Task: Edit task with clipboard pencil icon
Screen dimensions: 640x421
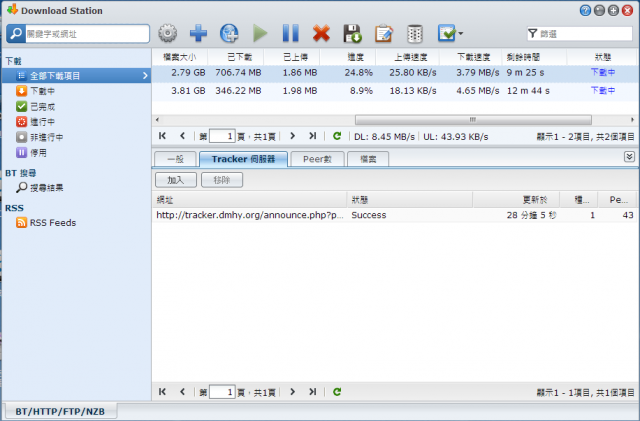Action: [x=384, y=33]
